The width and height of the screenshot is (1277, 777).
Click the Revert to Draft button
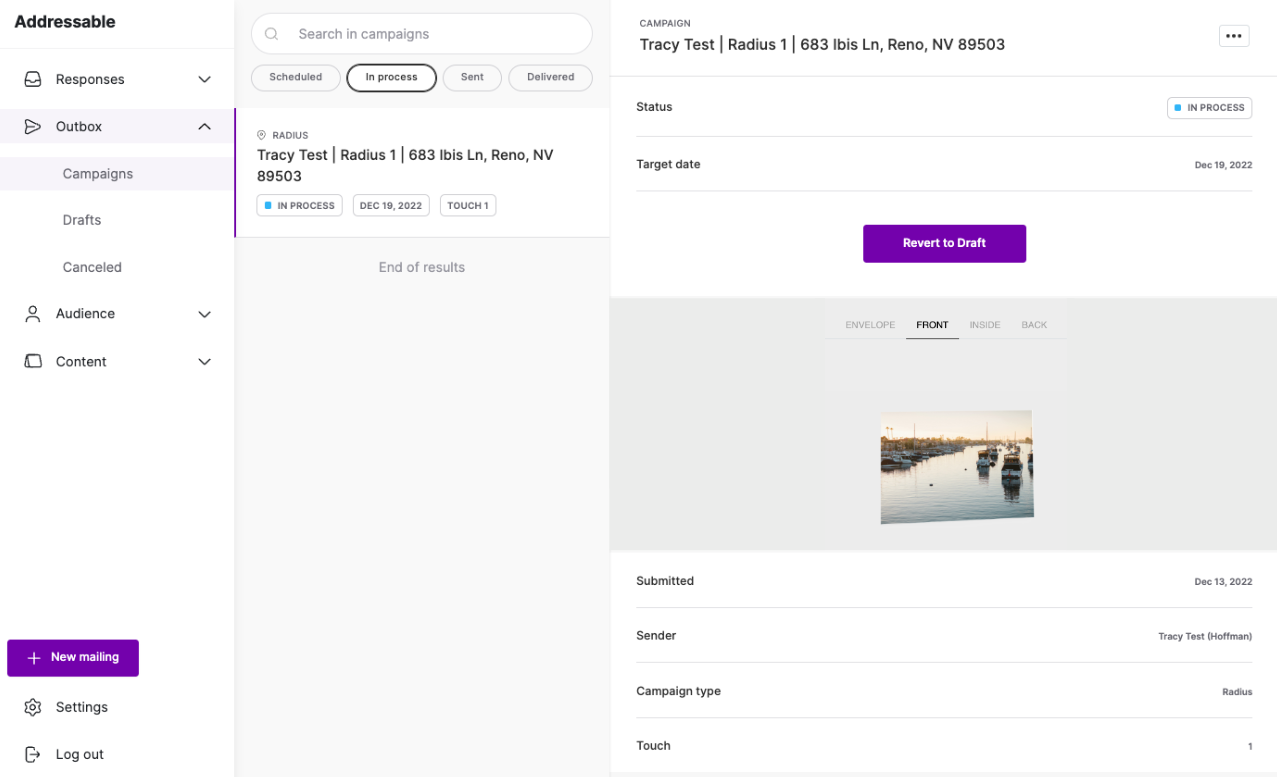944,243
